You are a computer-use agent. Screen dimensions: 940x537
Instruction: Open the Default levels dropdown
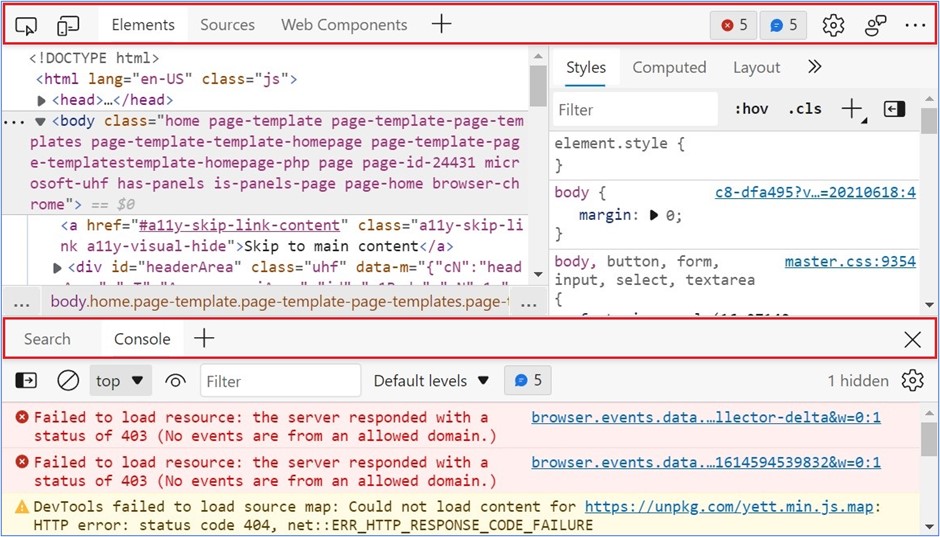point(431,381)
